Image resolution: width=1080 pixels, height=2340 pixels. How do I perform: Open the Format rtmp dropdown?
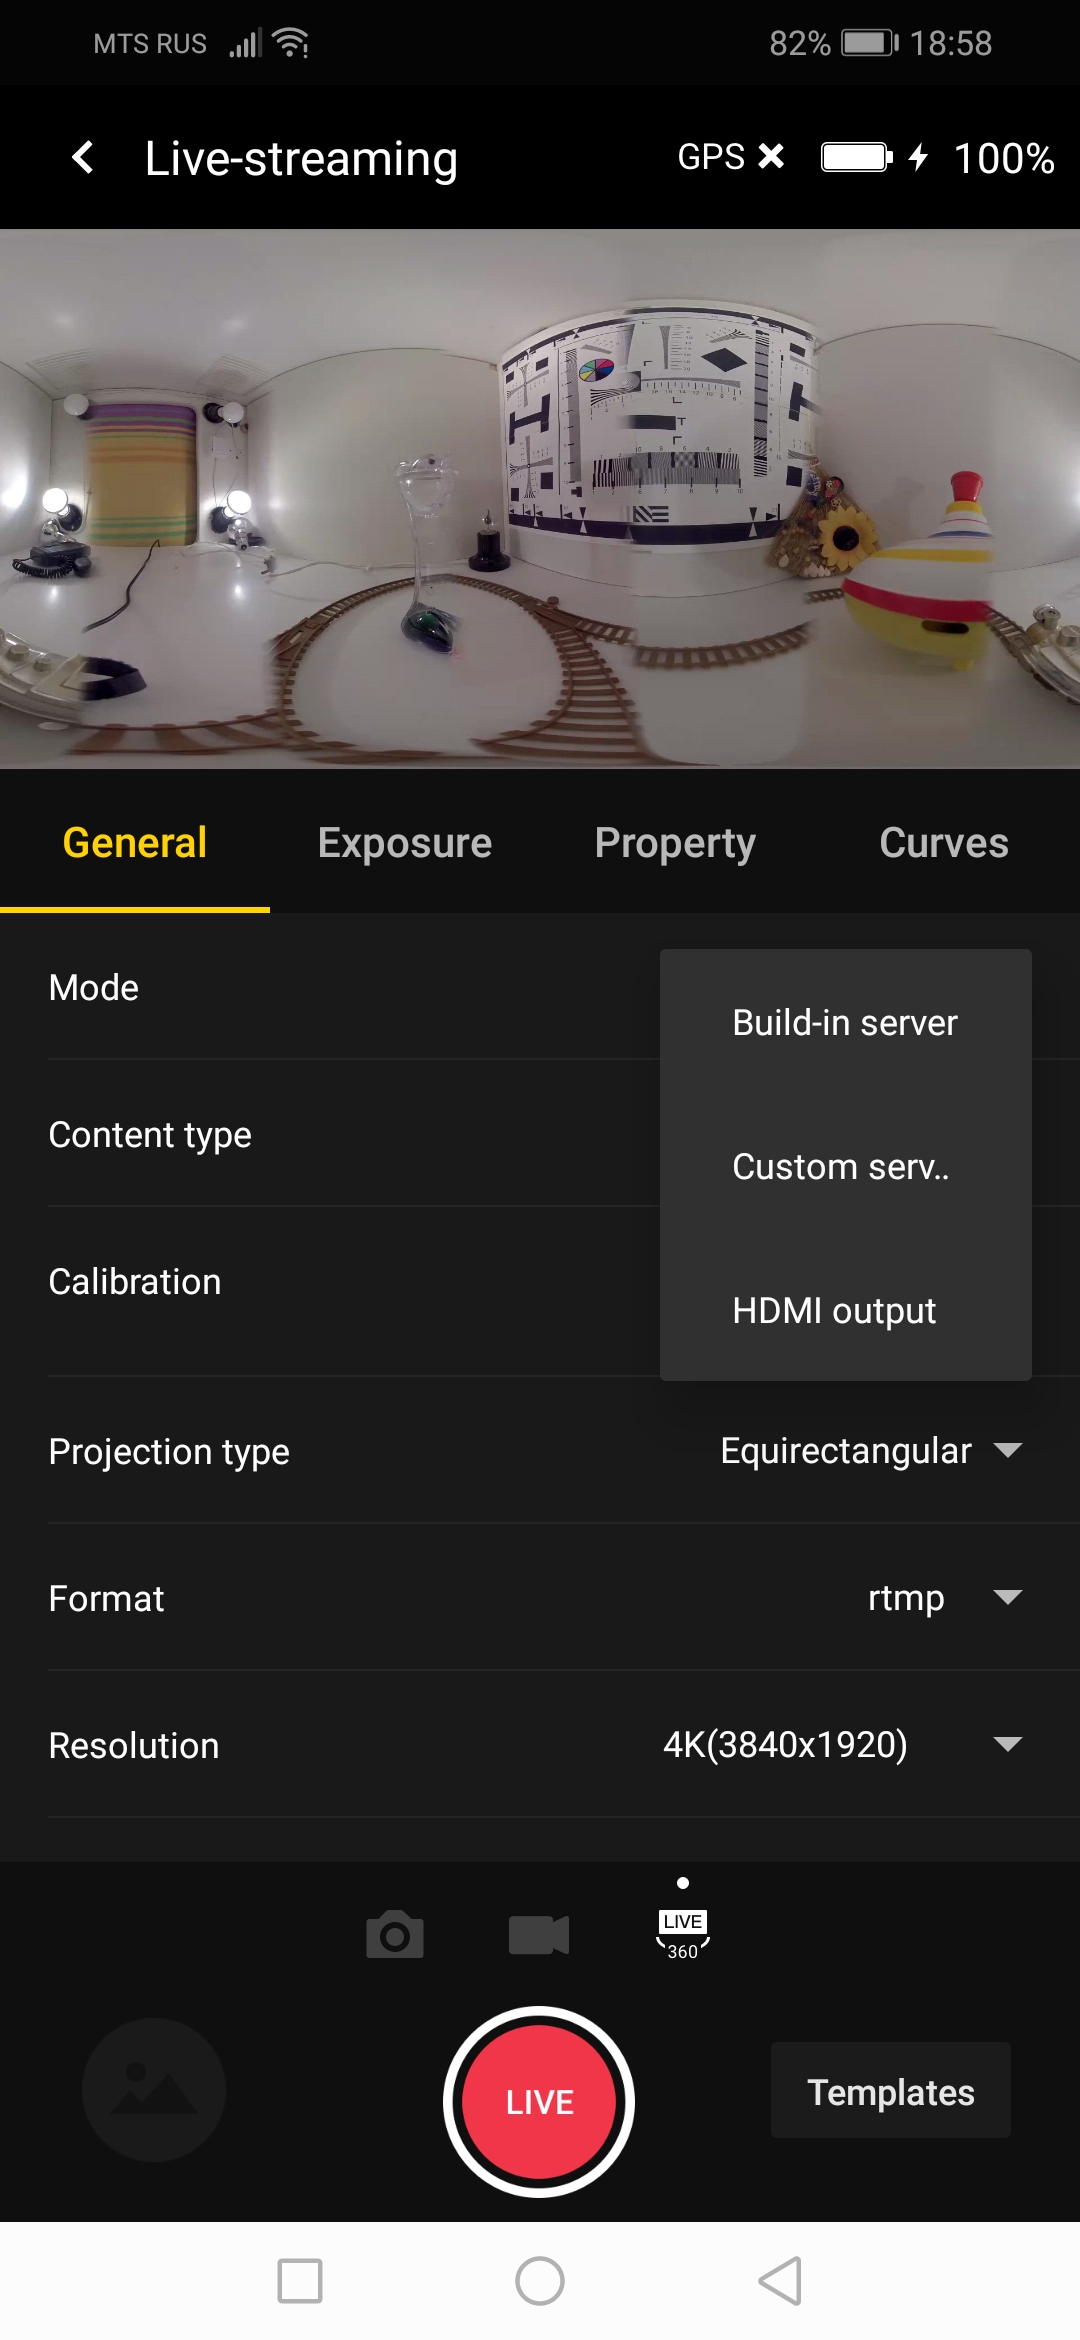[x=943, y=1598]
